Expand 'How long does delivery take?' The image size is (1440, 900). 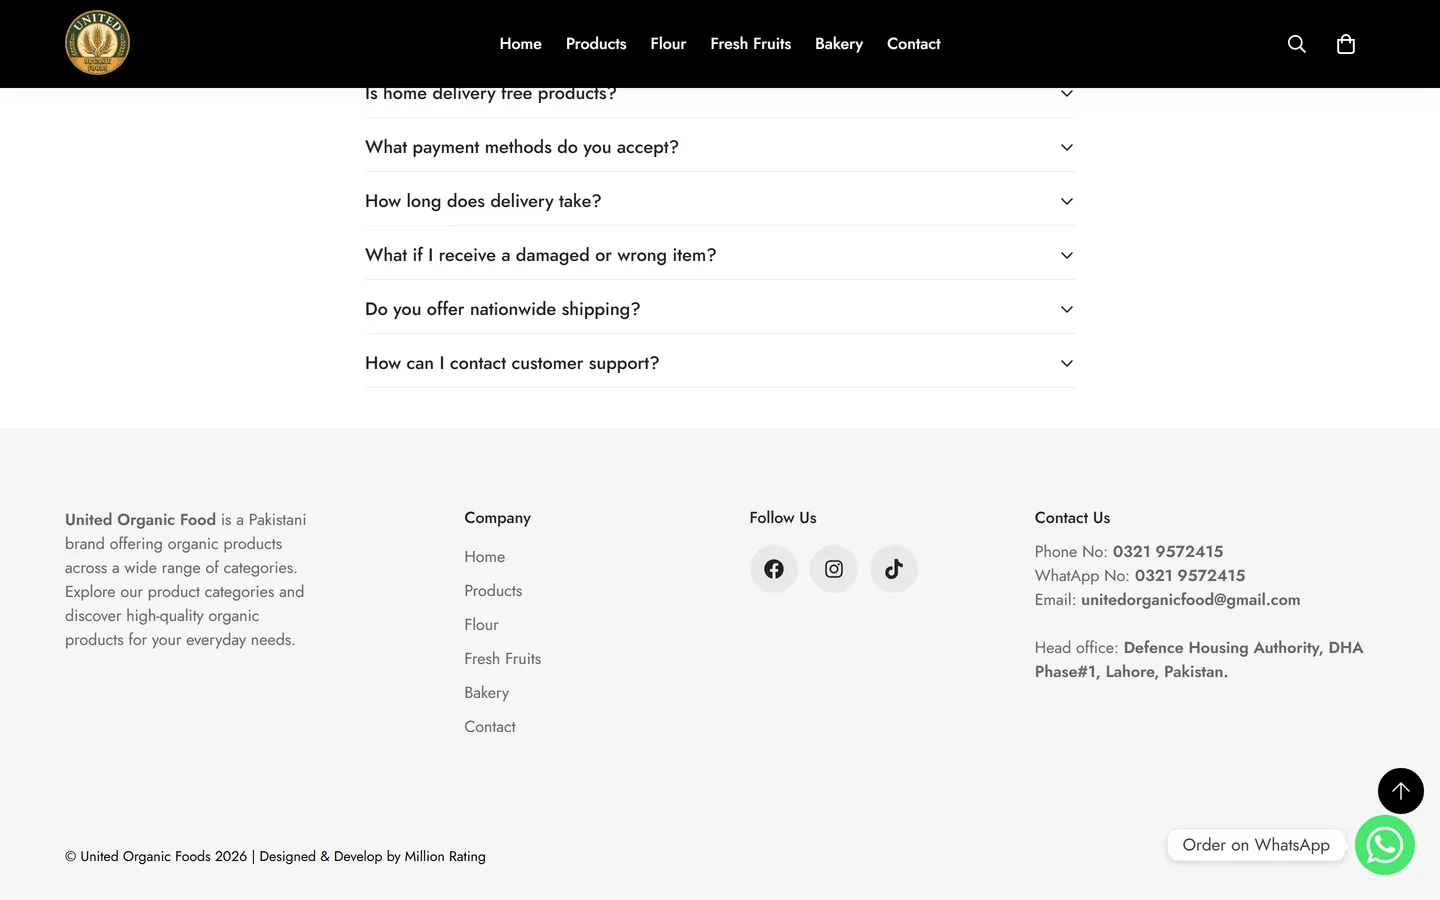click(720, 201)
